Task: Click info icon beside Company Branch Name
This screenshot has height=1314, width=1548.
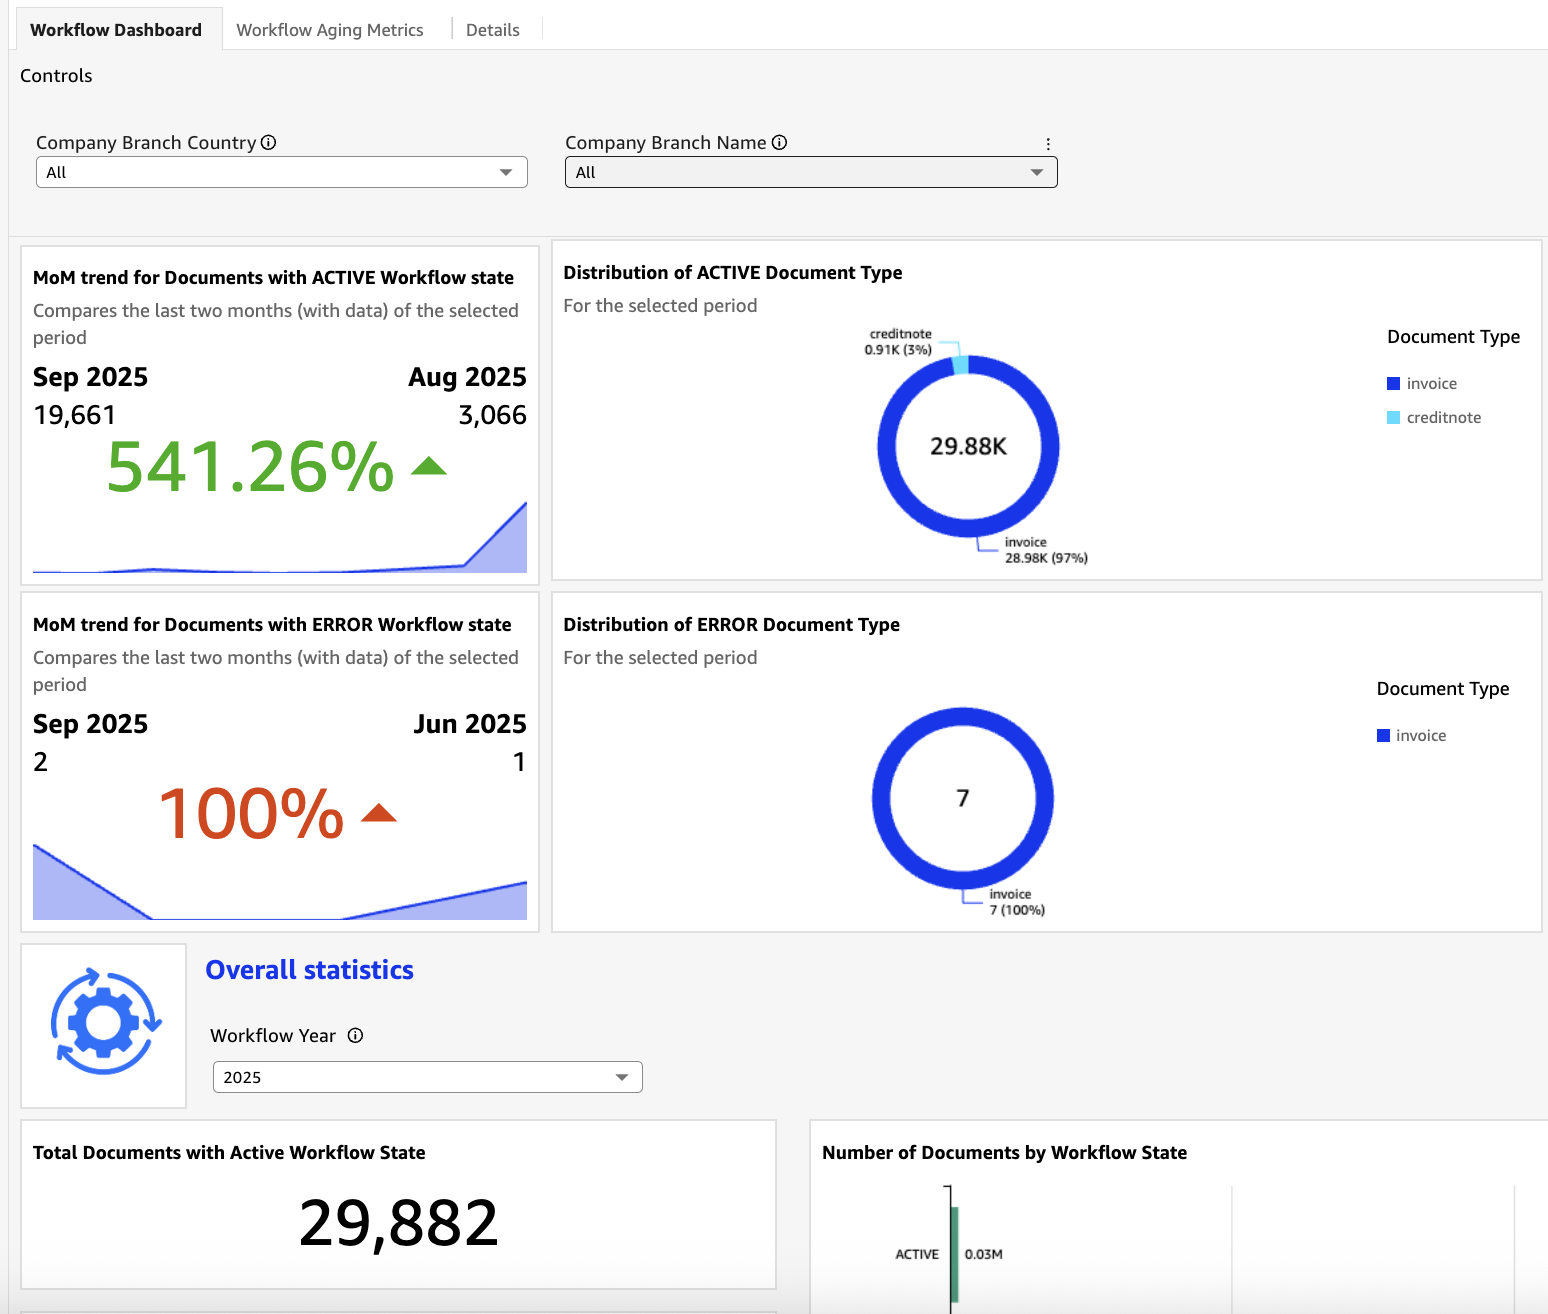Action: (x=779, y=143)
